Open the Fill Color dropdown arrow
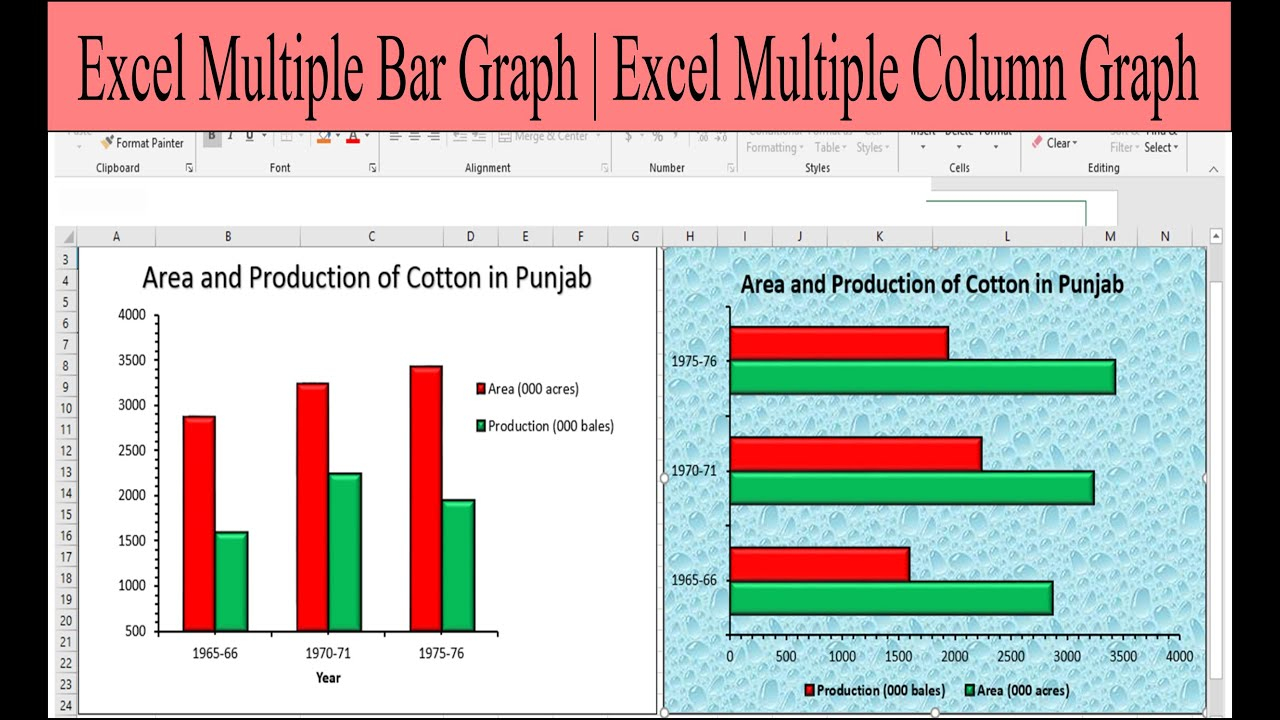Screen dimensions: 1280x720 [x=338, y=134]
